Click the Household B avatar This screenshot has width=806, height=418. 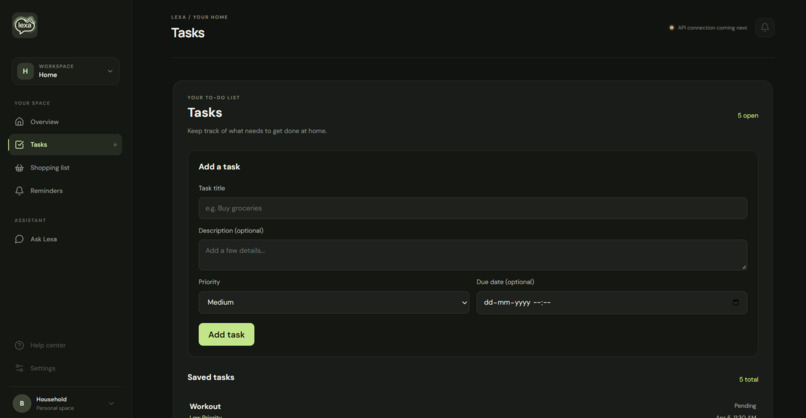[x=22, y=404]
